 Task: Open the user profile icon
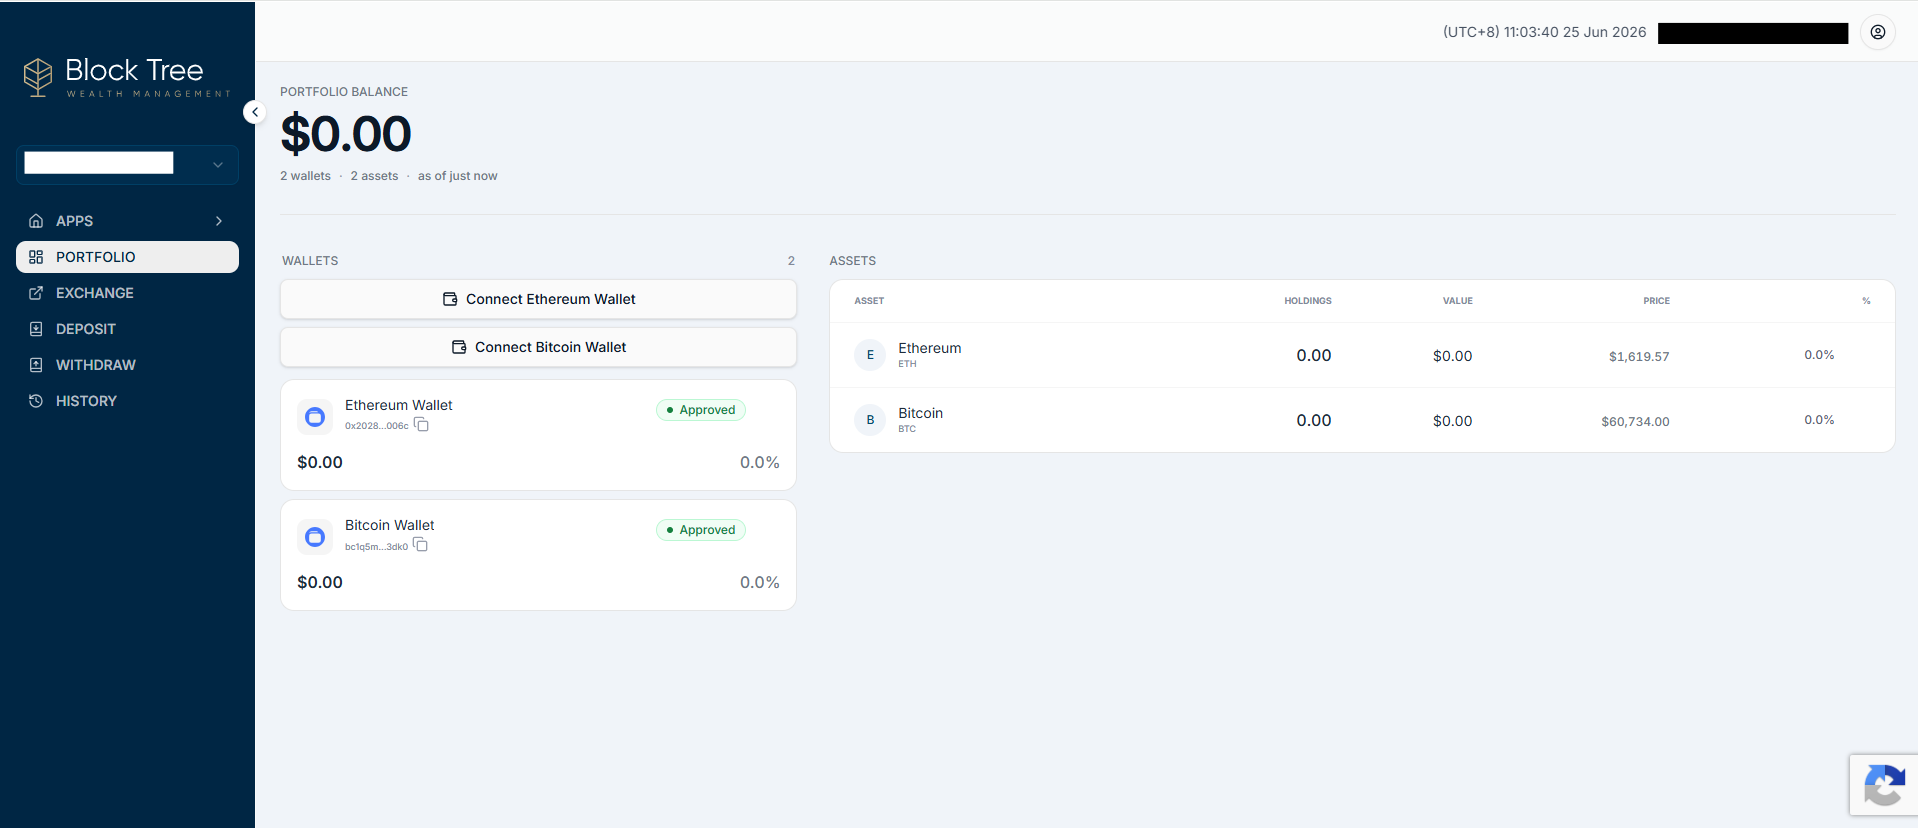click(x=1877, y=32)
